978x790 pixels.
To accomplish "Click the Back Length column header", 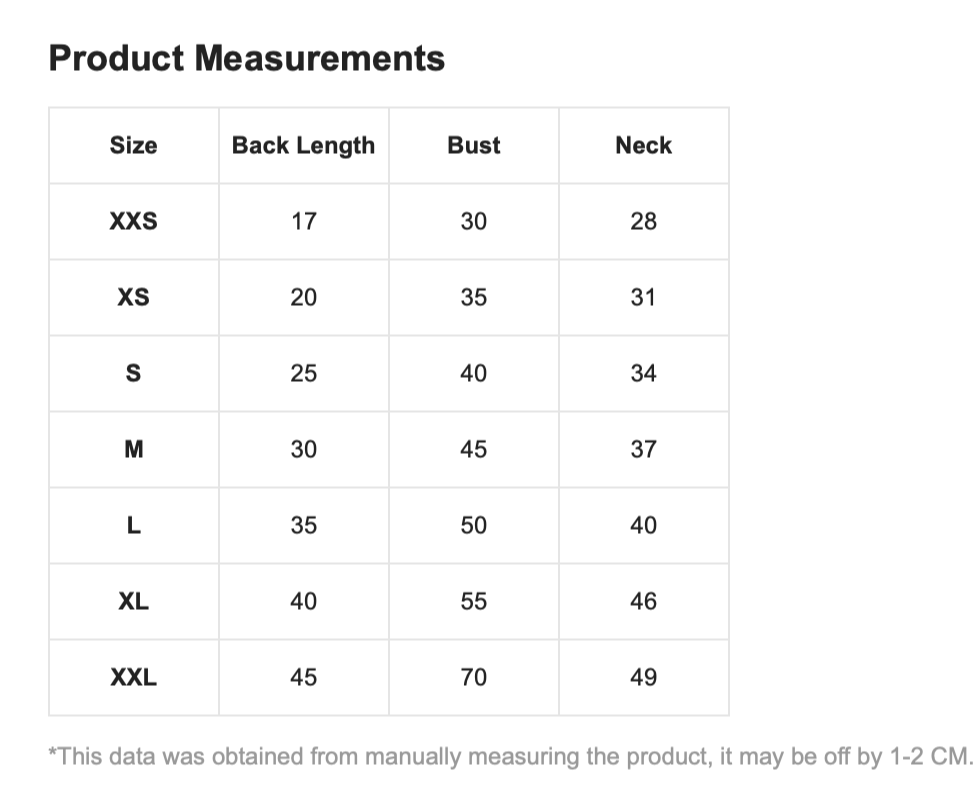I will click(x=303, y=145).
